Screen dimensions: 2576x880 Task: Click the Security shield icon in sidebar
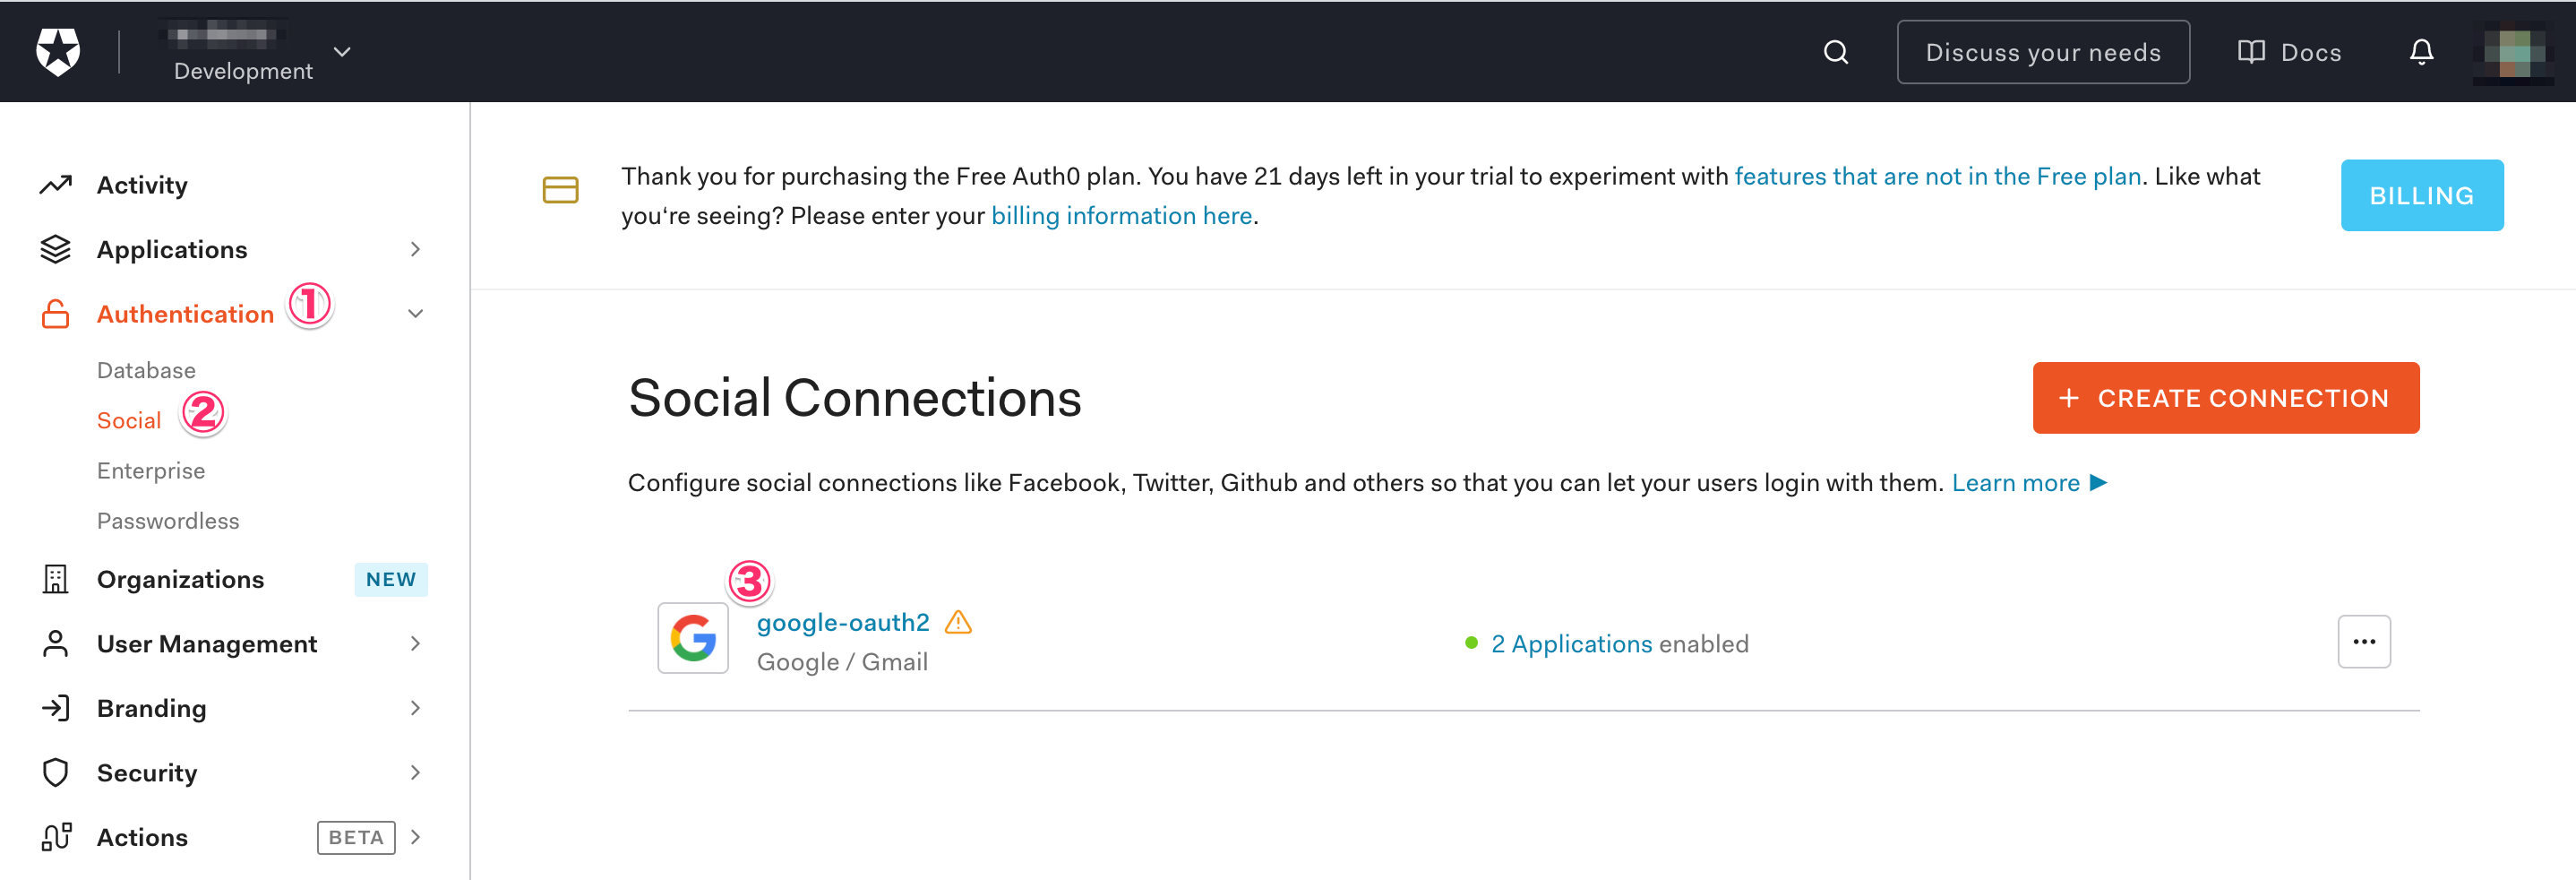(x=56, y=773)
